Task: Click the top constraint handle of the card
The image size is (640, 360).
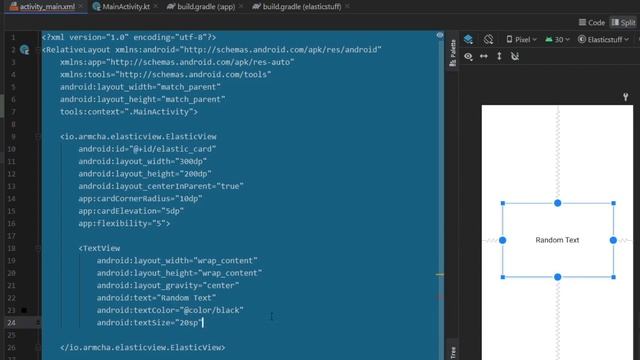Action: click(558, 203)
